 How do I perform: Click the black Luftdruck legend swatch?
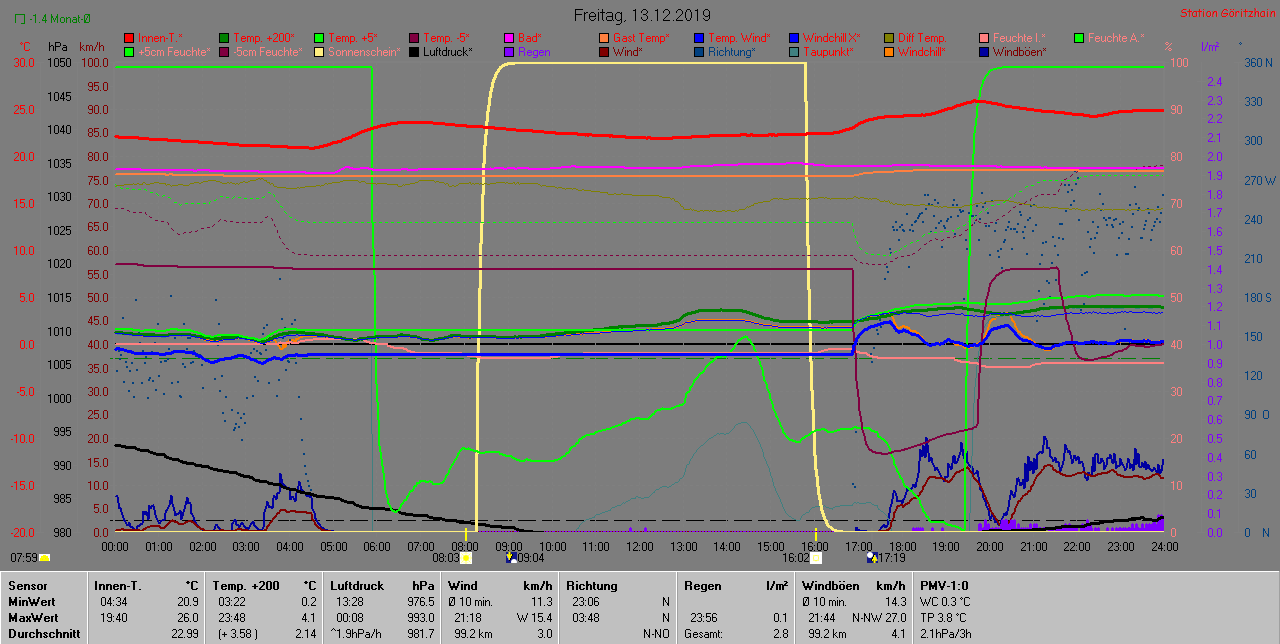(413, 51)
